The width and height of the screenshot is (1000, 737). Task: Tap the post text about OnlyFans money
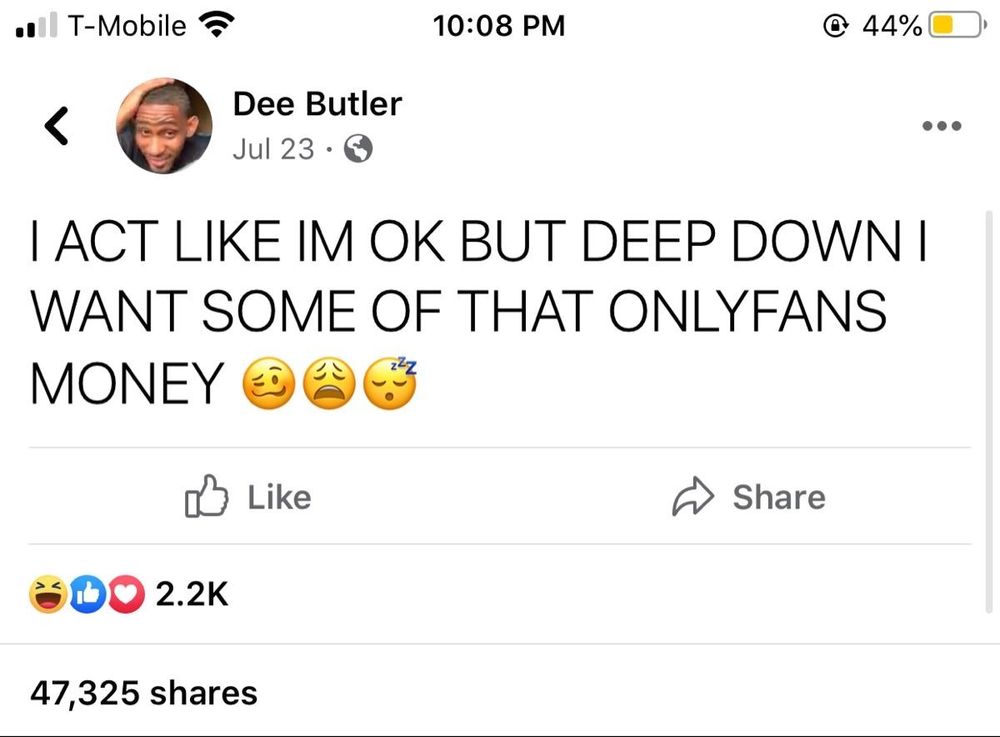478,312
